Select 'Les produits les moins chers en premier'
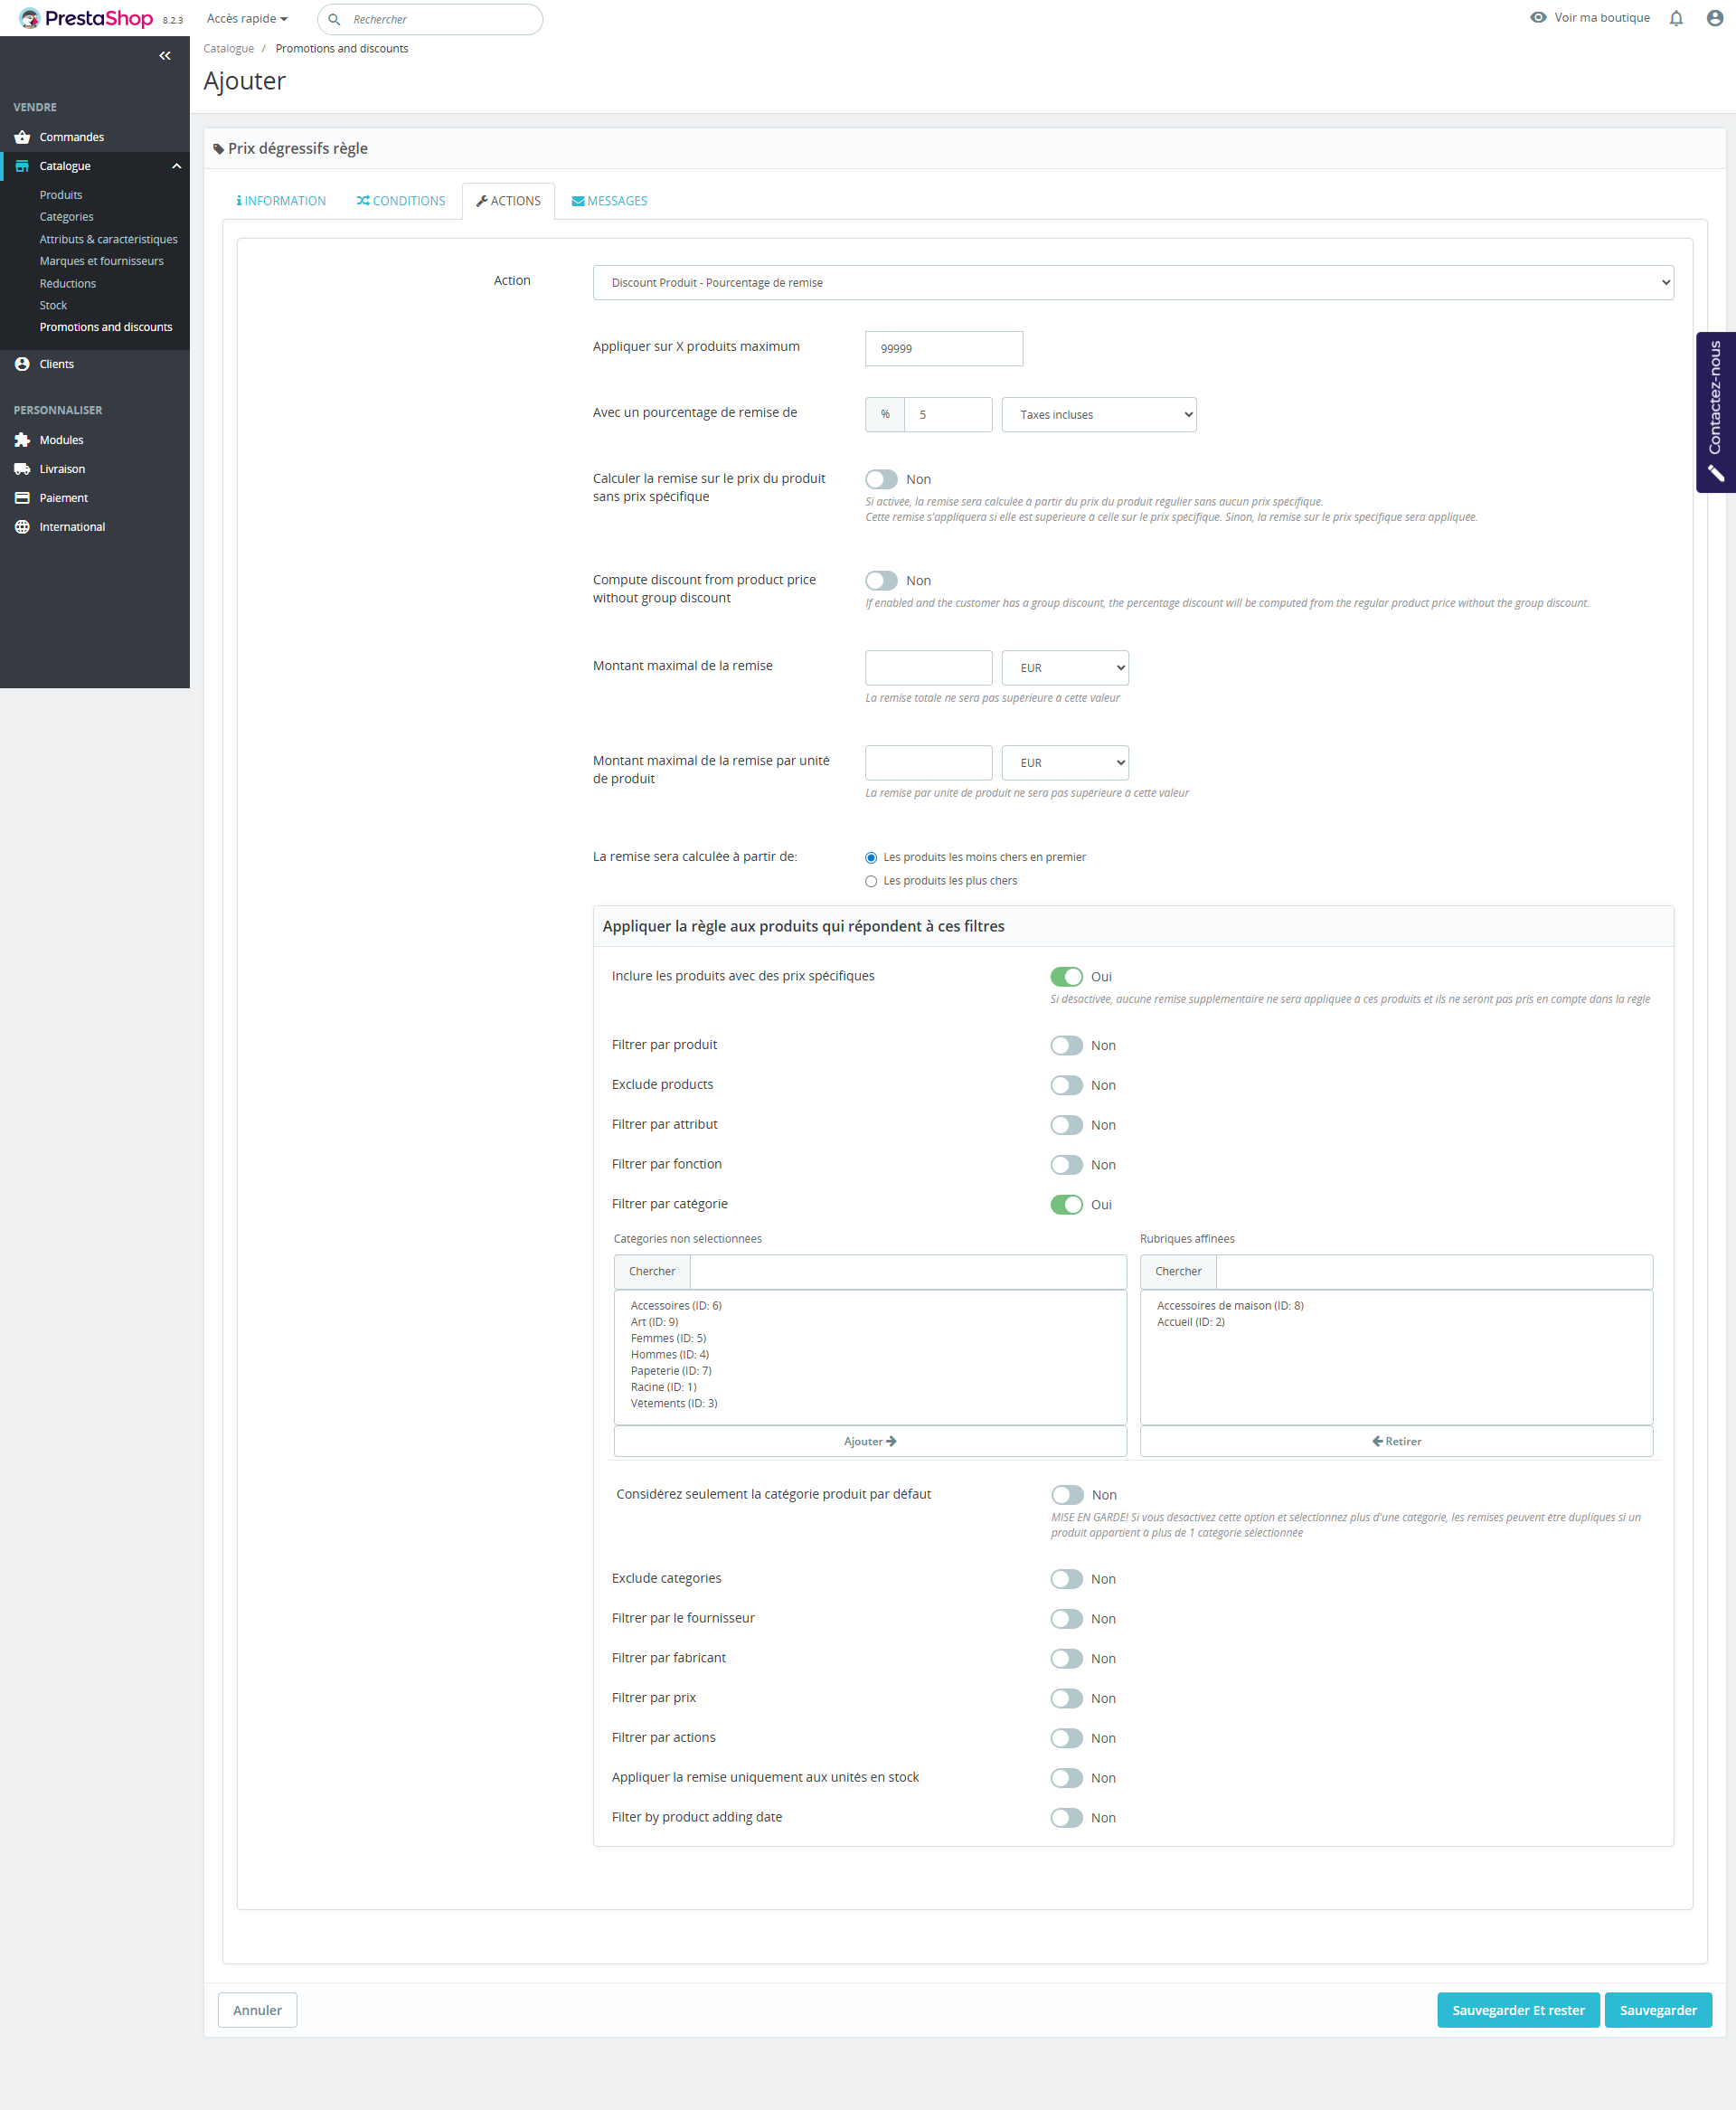The width and height of the screenshot is (1736, 2110). pos(871,857)
